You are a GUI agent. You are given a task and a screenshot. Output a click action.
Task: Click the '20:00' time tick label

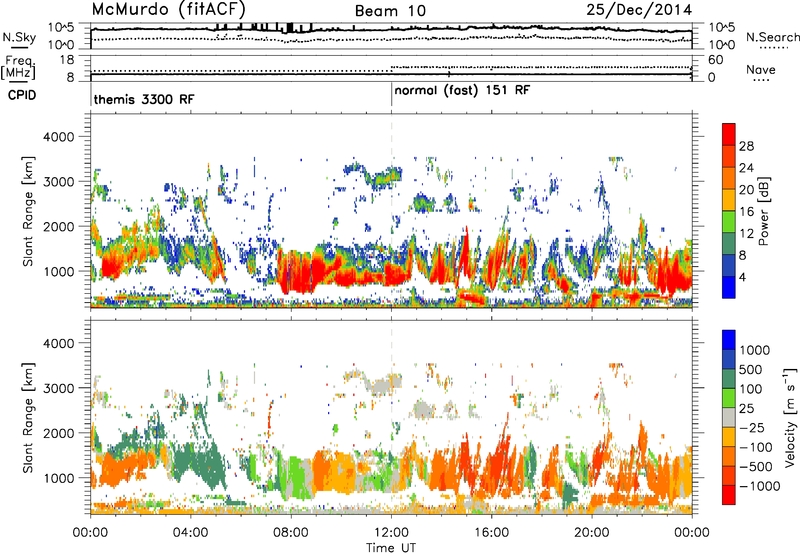pos(592,533)
